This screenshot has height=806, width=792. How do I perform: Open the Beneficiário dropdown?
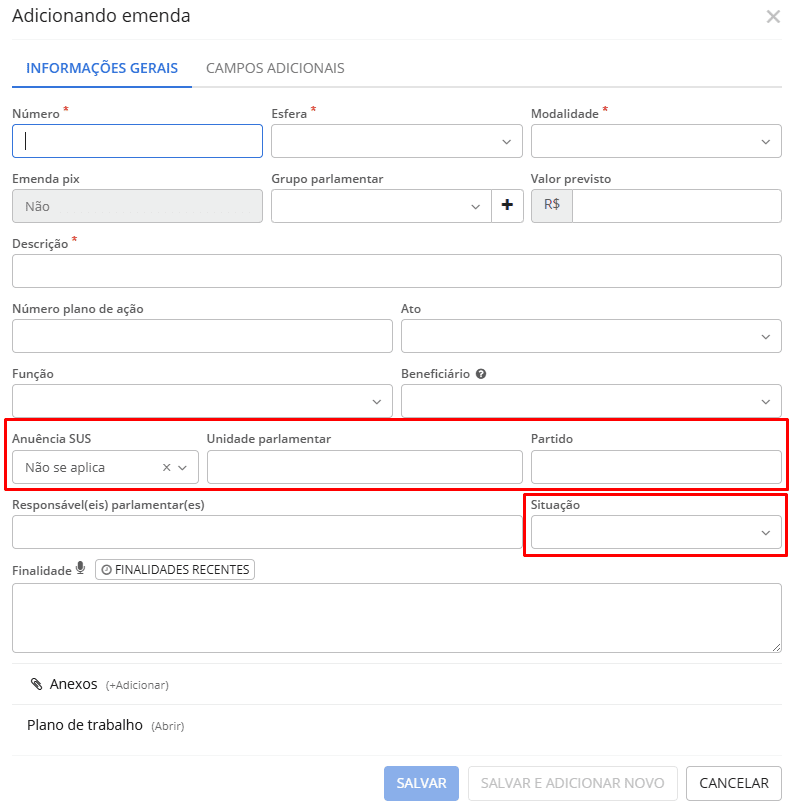pyautogui.click(x=591, y=401)
